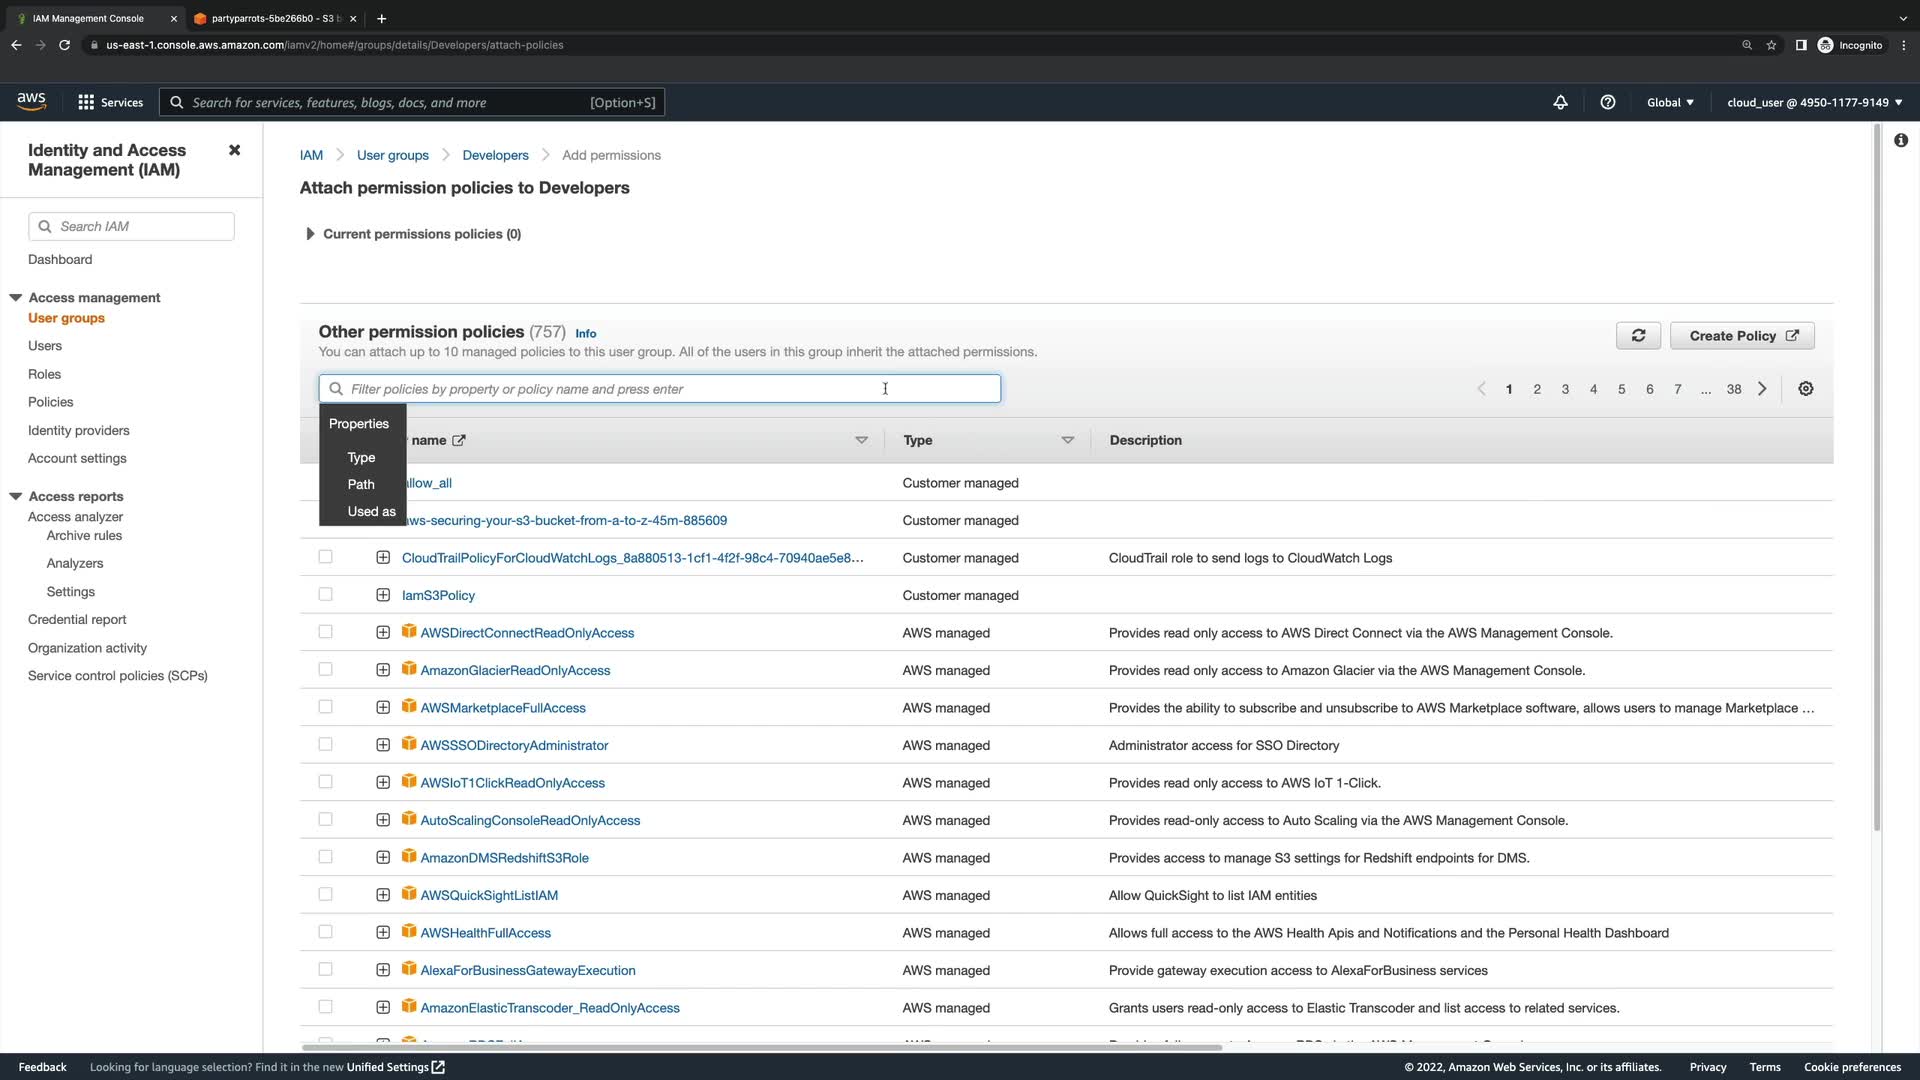1920x1080 pixels.
Task: Tick the AWSHealthFullAccess checkbox
Action: click(325, 932)
